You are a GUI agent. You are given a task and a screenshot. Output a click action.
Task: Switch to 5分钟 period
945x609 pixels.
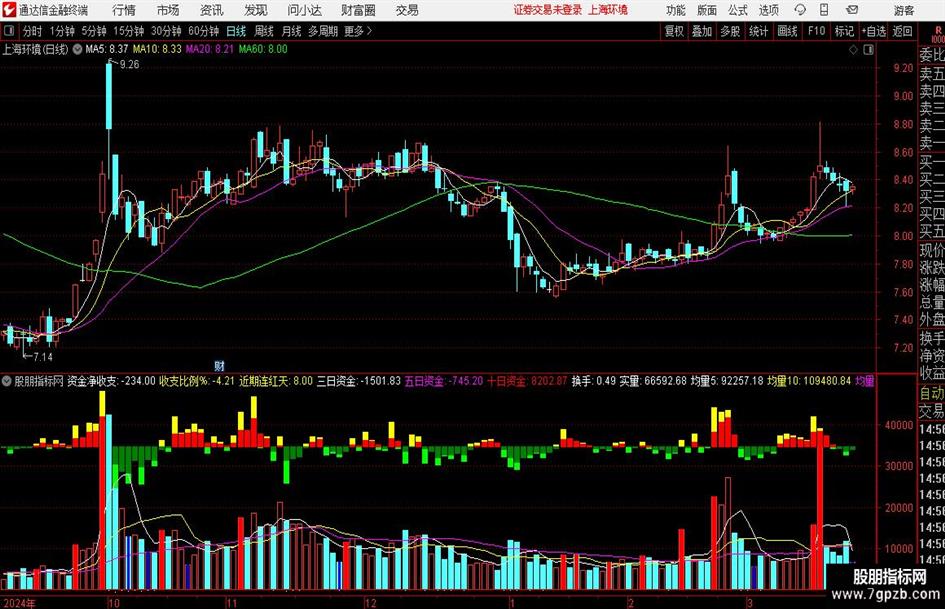click(94, 31)
